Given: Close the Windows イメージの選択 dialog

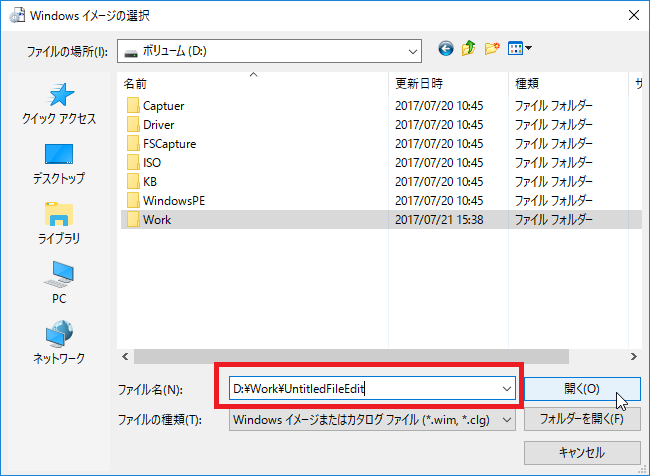Looking at the screenshot, I should (633, 15).
